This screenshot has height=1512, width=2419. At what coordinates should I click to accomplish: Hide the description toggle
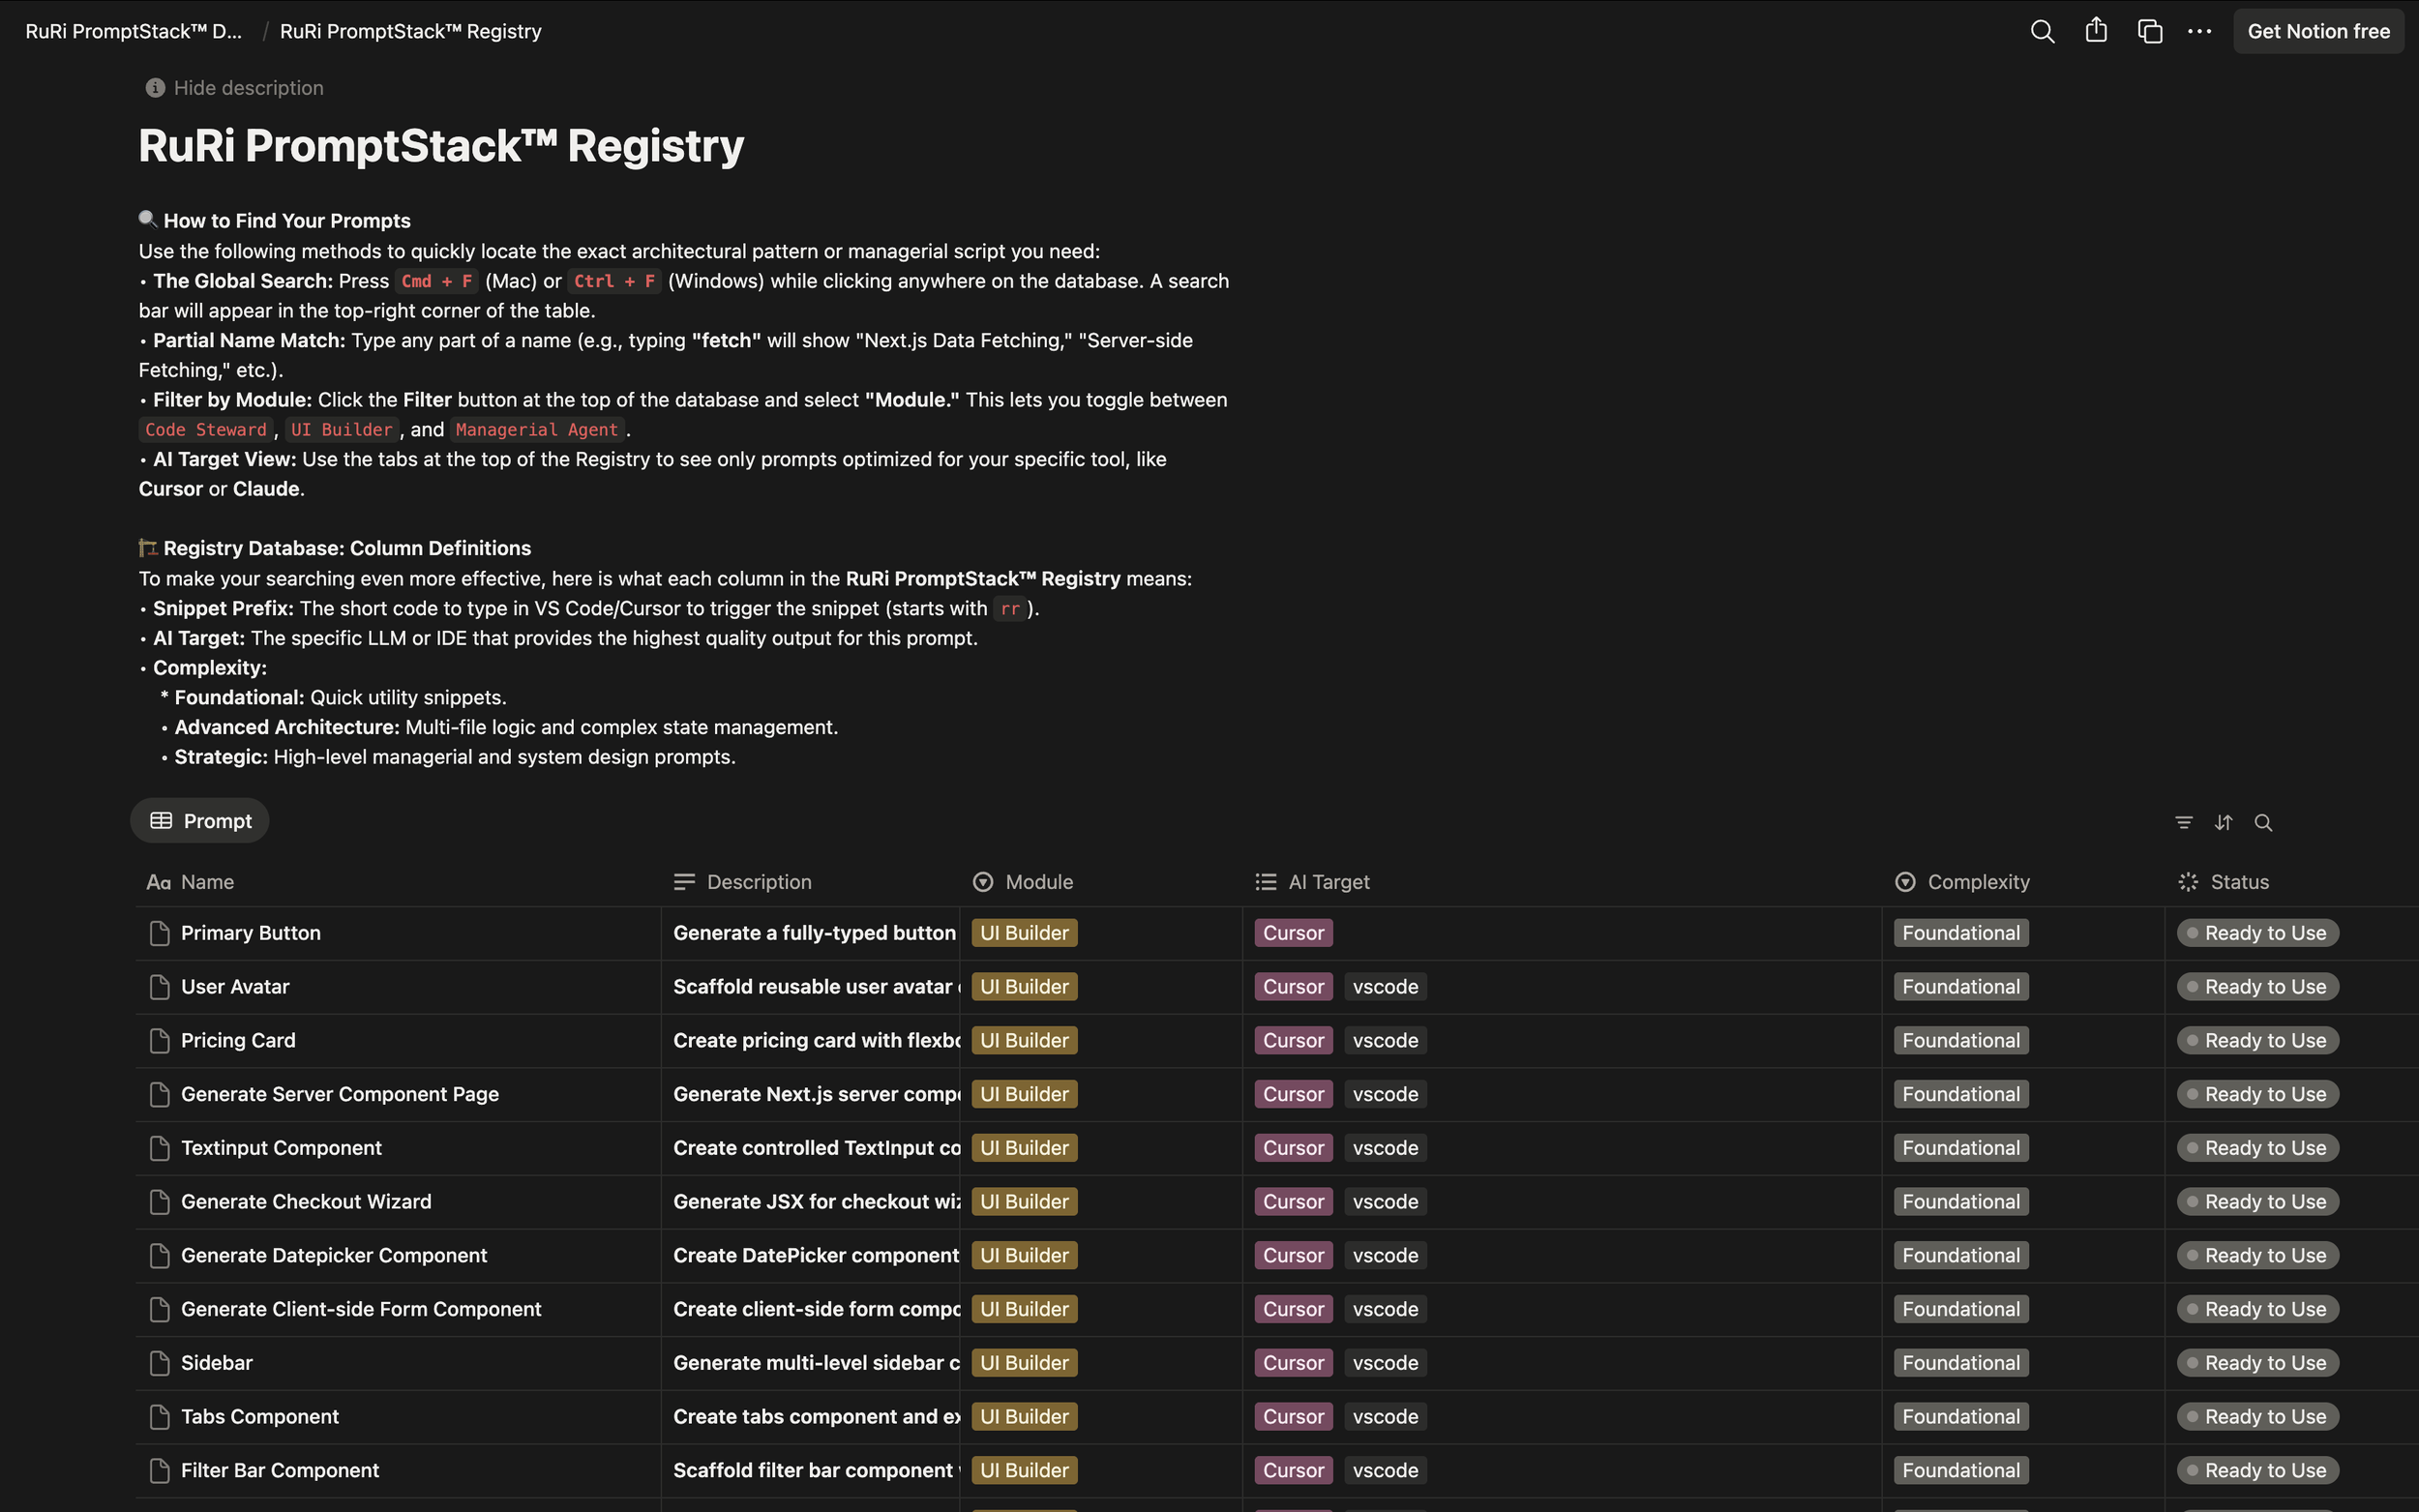(x=234, y=88)
